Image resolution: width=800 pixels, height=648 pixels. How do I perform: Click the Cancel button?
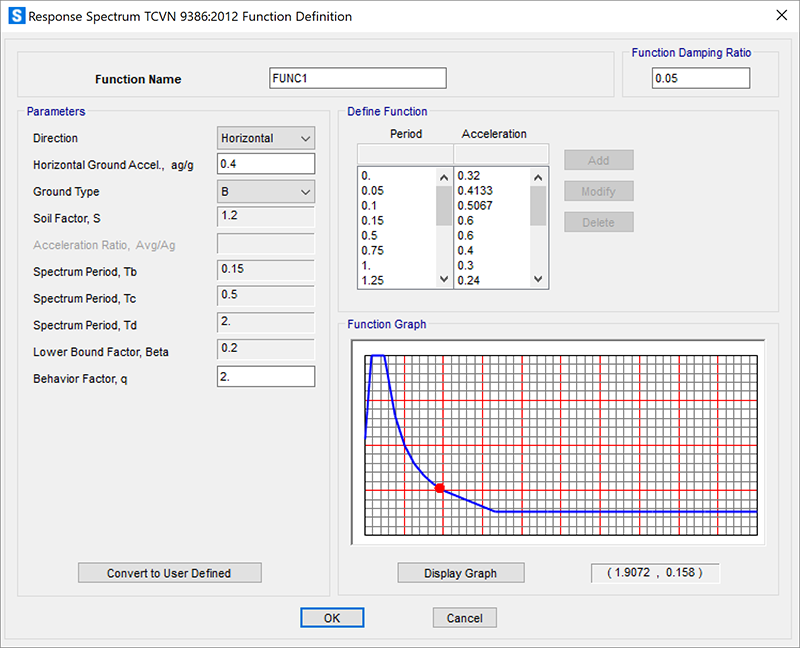[x=464, y=618]
